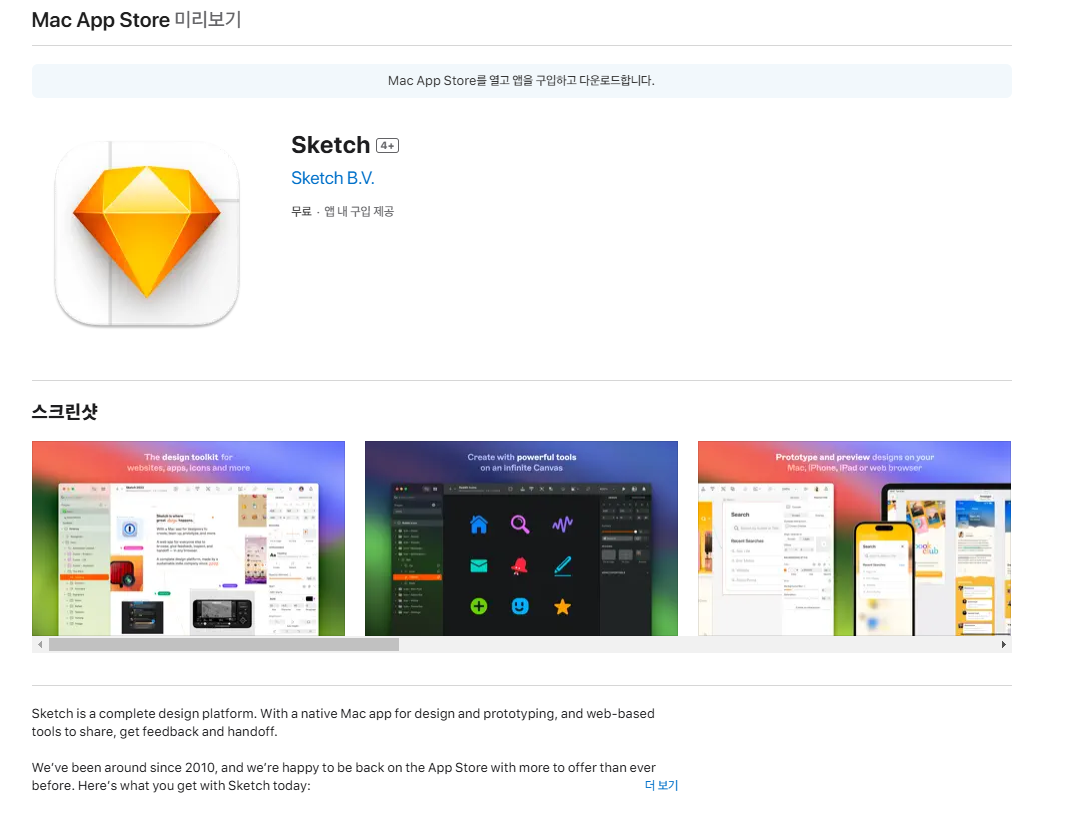Open the design toolkit screenshot thumbnail

point(189,539)
